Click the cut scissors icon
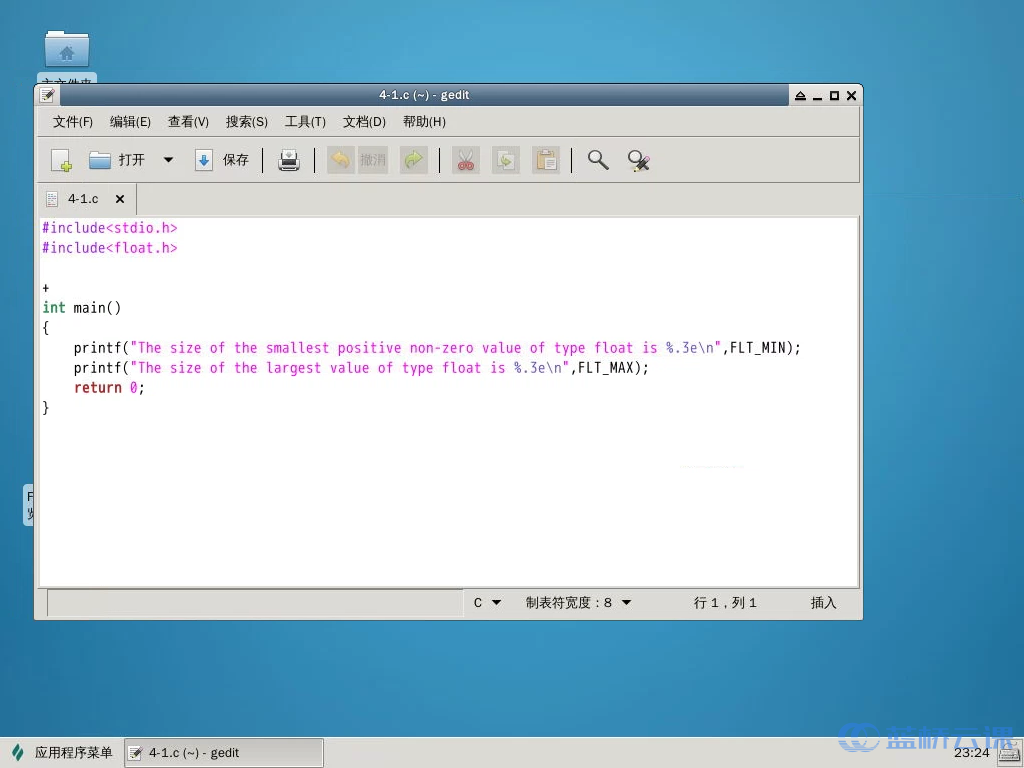Screen dimensions: 1024x768 tap(465, 160)
